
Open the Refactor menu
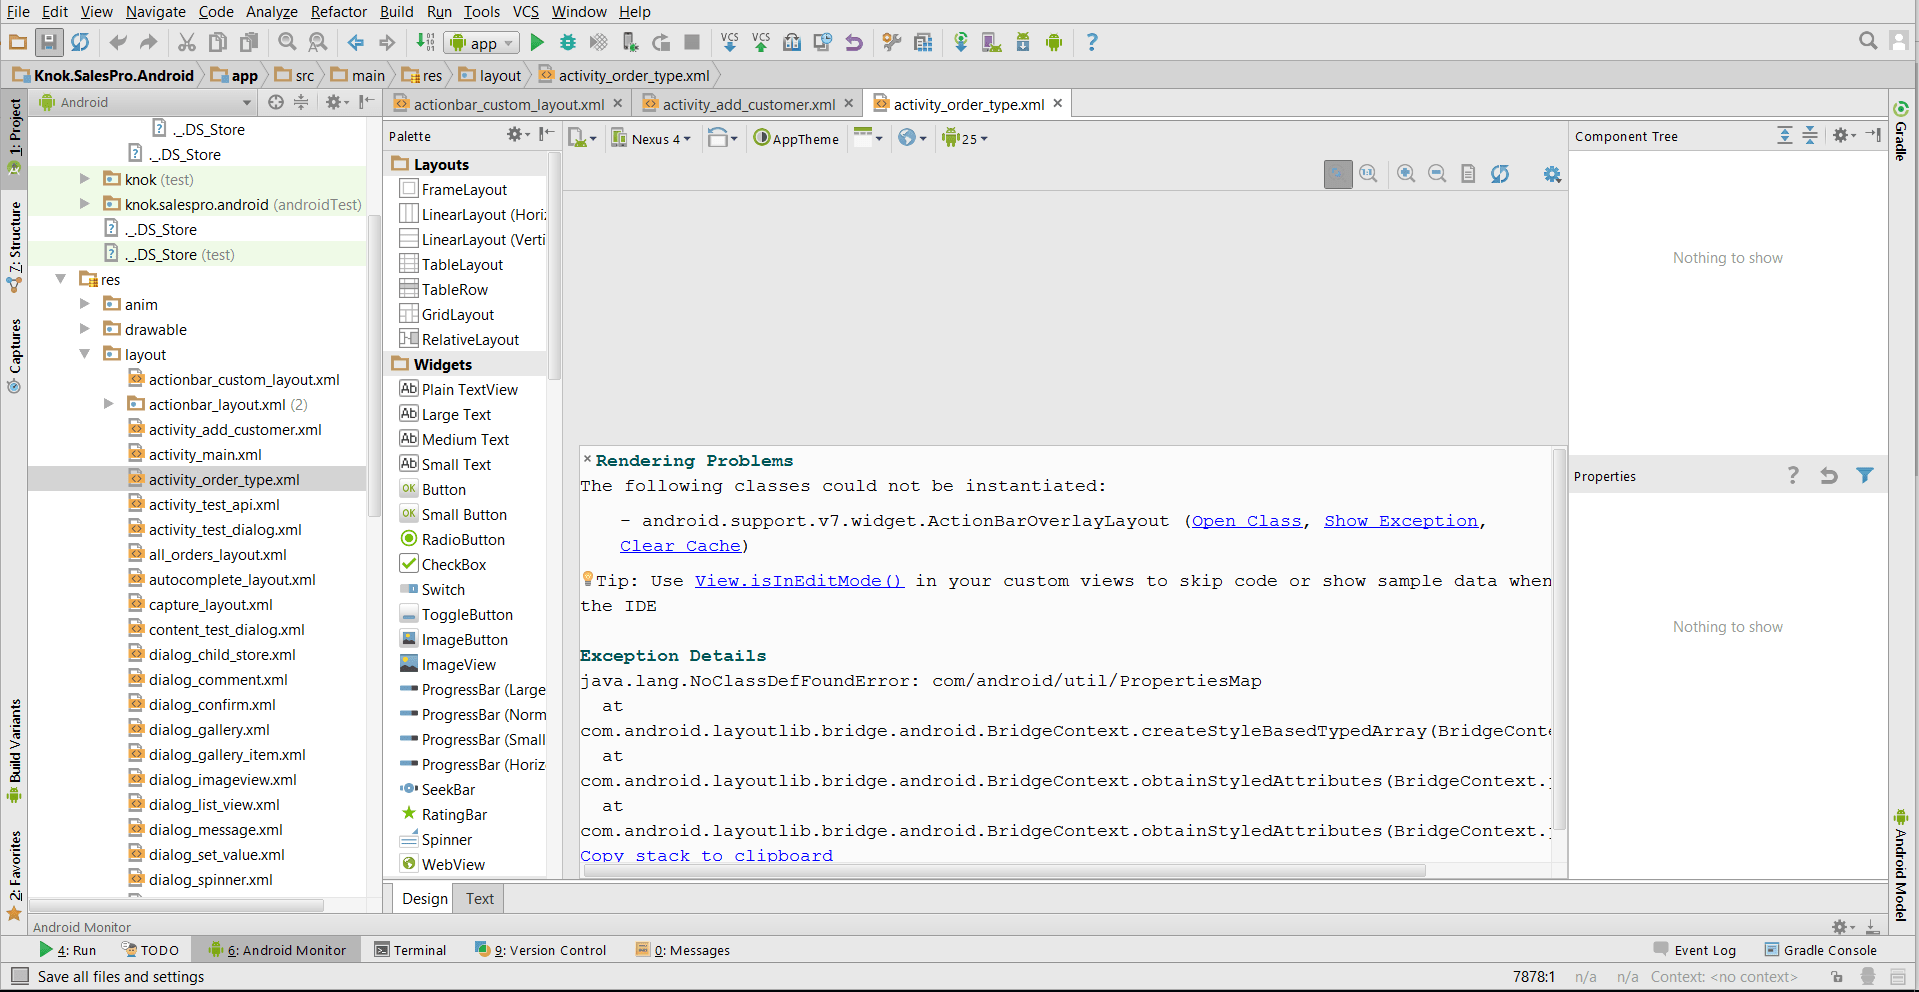338,12
